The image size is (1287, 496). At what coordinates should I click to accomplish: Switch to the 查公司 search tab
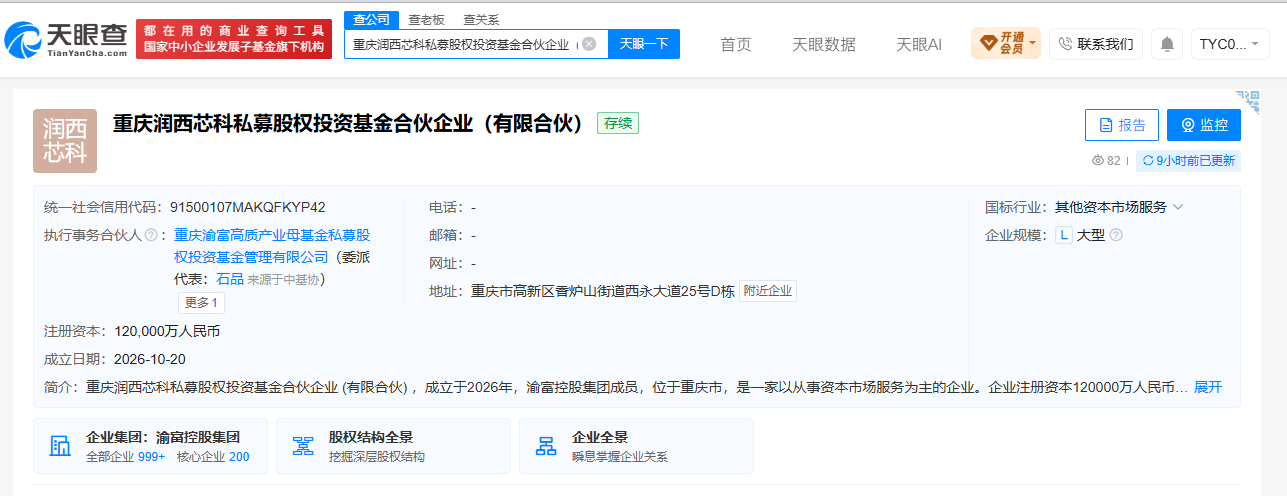point(371,20)
